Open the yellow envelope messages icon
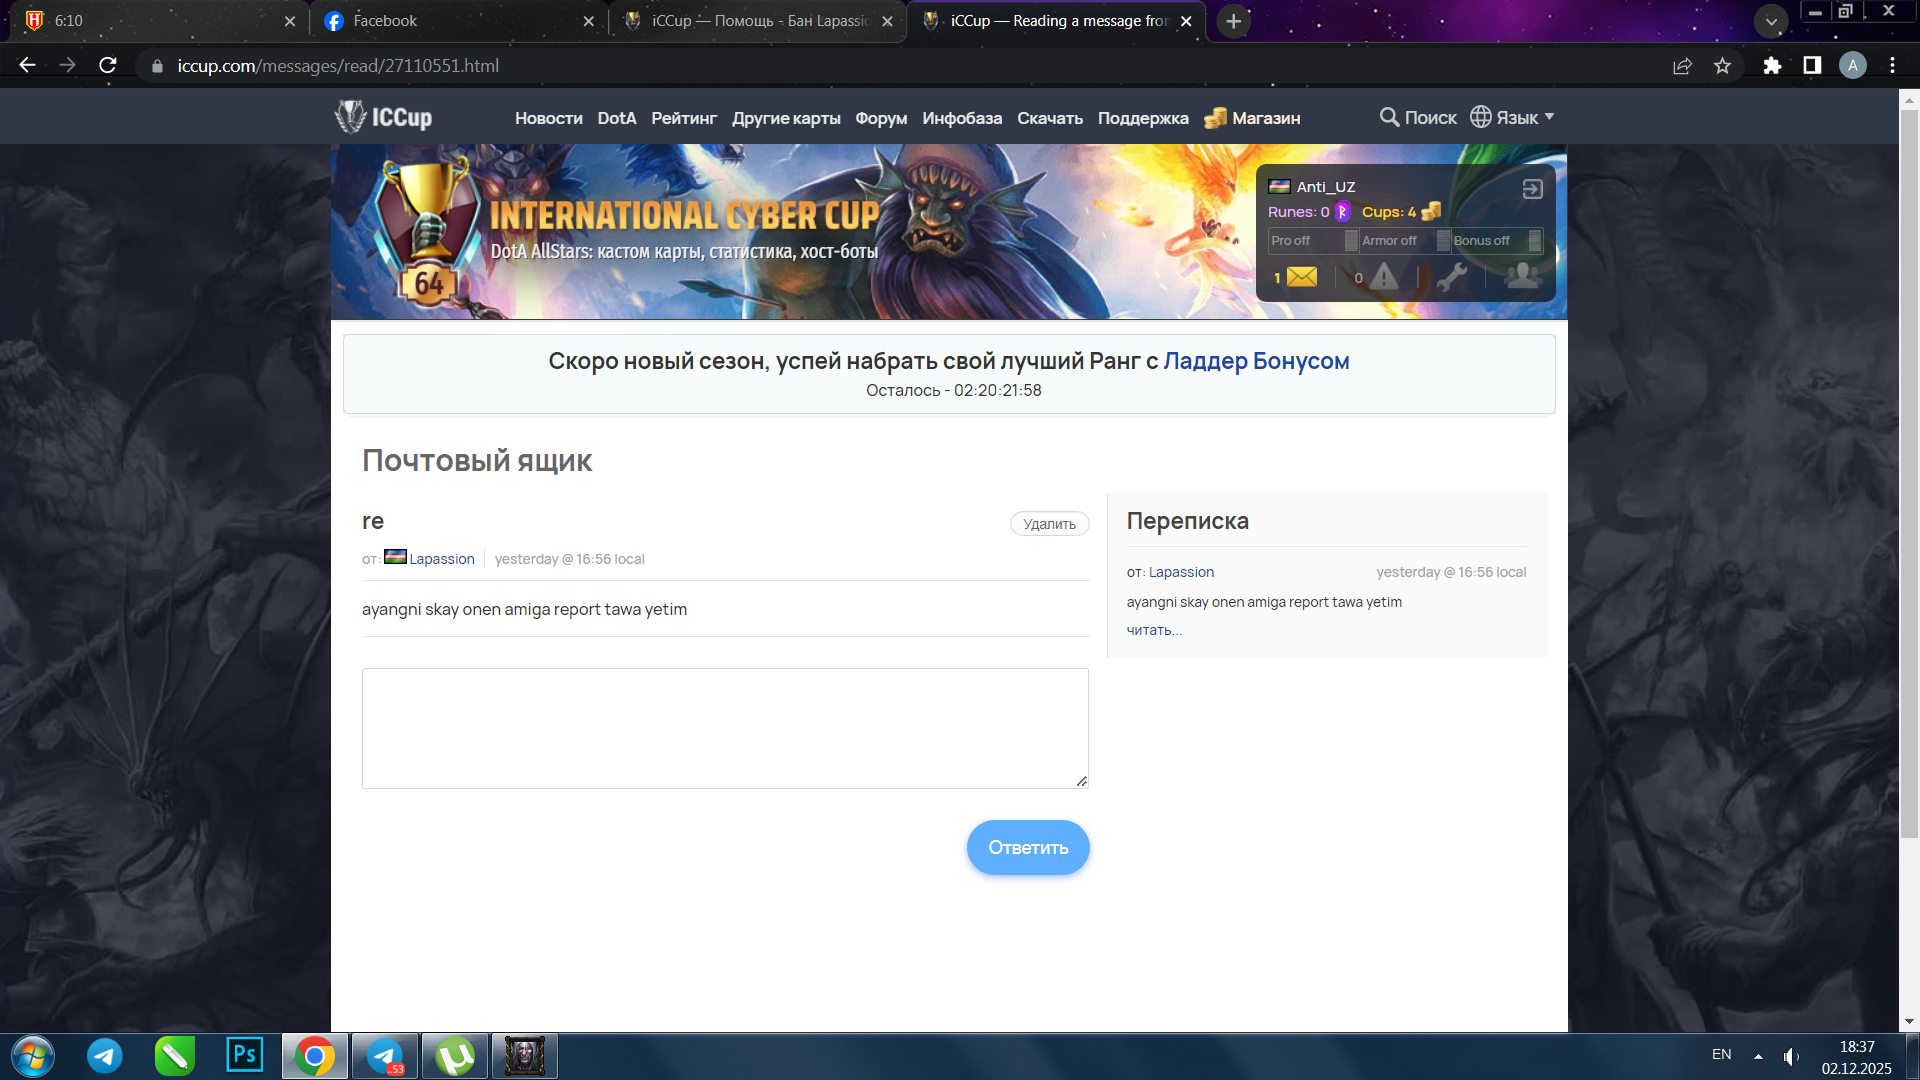1920x1080 pixels. [1301, 277]
